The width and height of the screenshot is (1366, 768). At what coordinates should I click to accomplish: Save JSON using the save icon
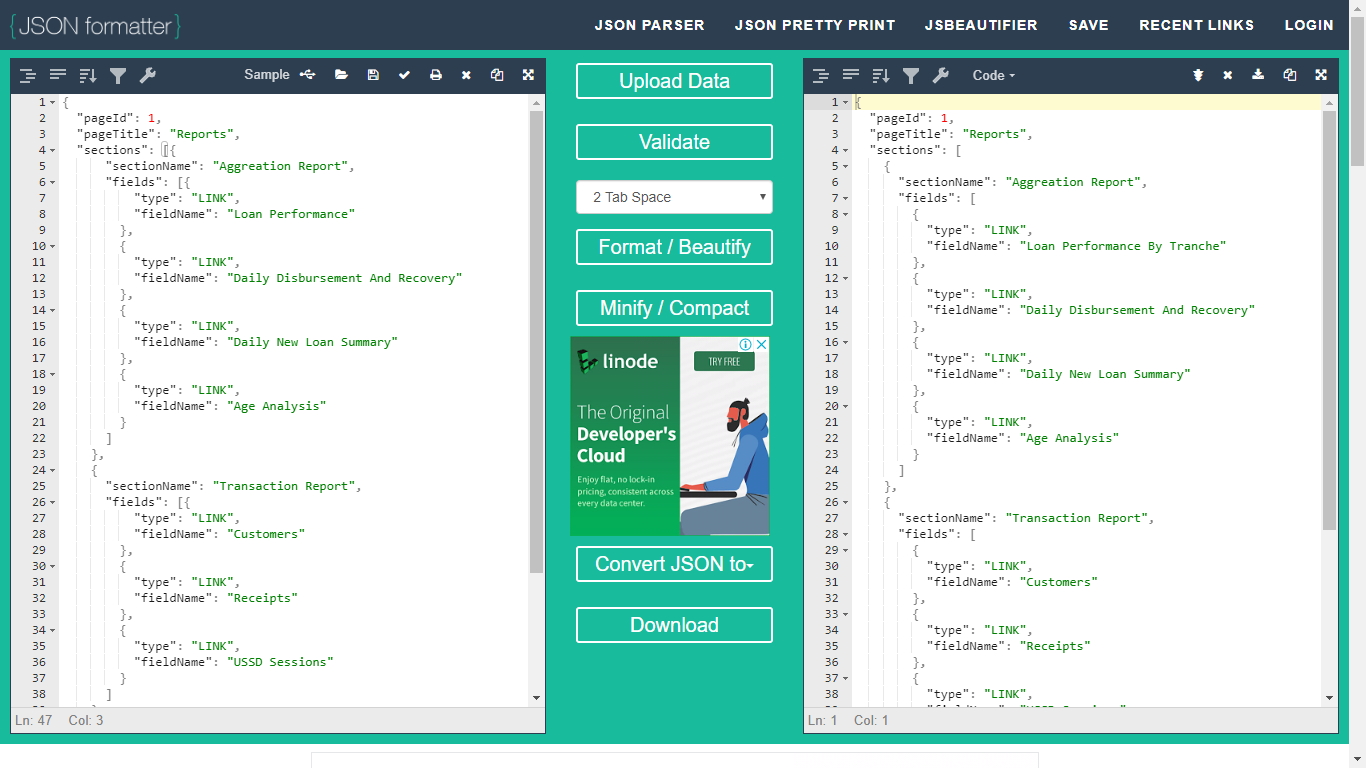point(373,74)
